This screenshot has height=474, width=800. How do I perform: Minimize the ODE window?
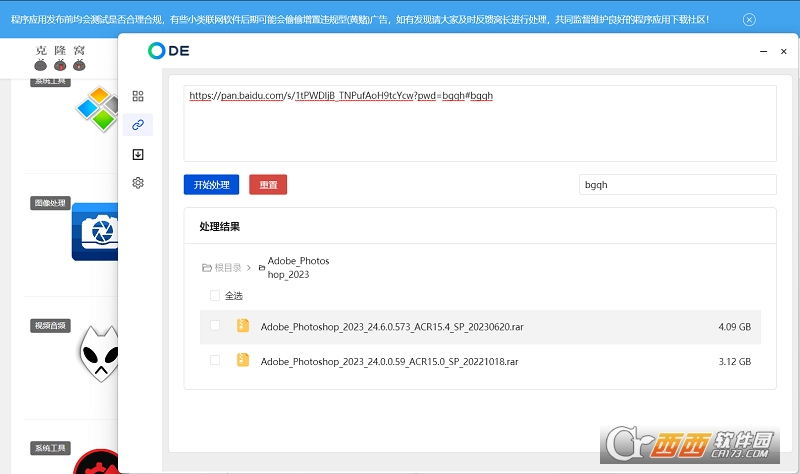coord(763,52)
